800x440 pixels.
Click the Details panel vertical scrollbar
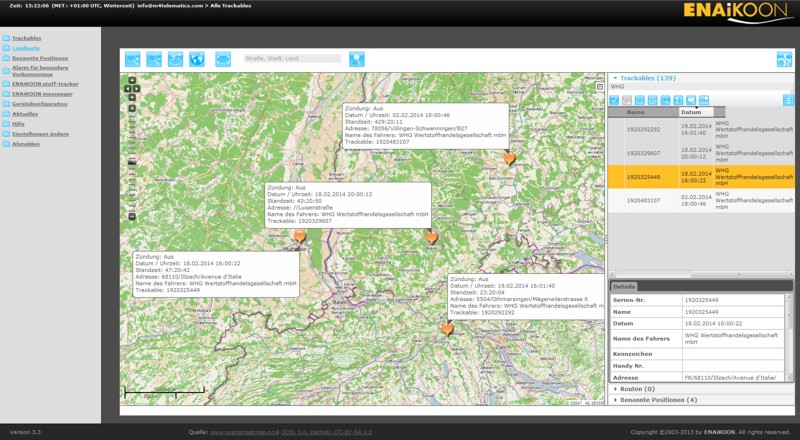pos(789,337)
